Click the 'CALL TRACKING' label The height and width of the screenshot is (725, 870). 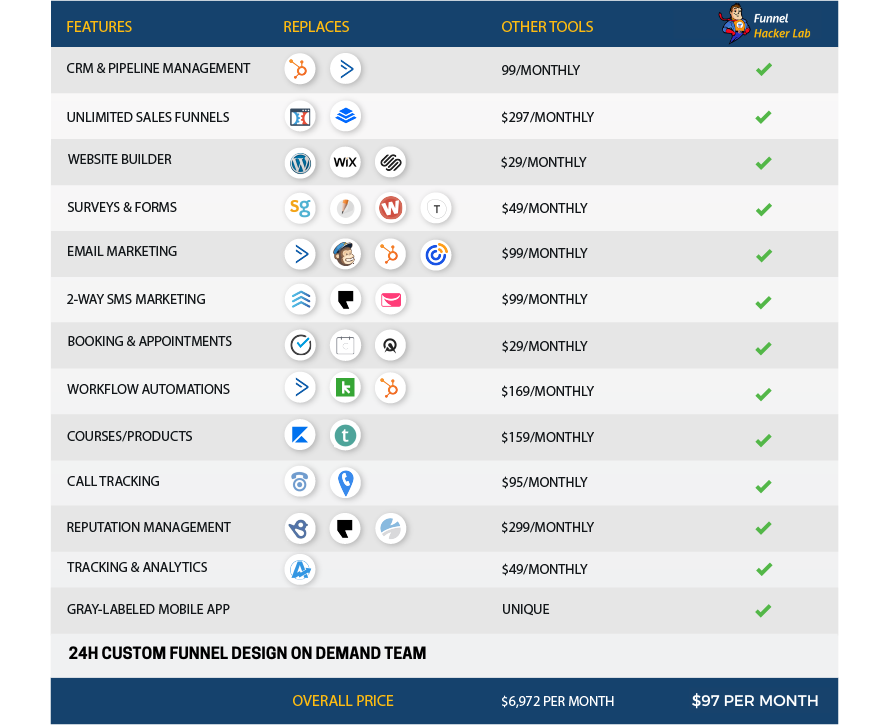point(113,481)
